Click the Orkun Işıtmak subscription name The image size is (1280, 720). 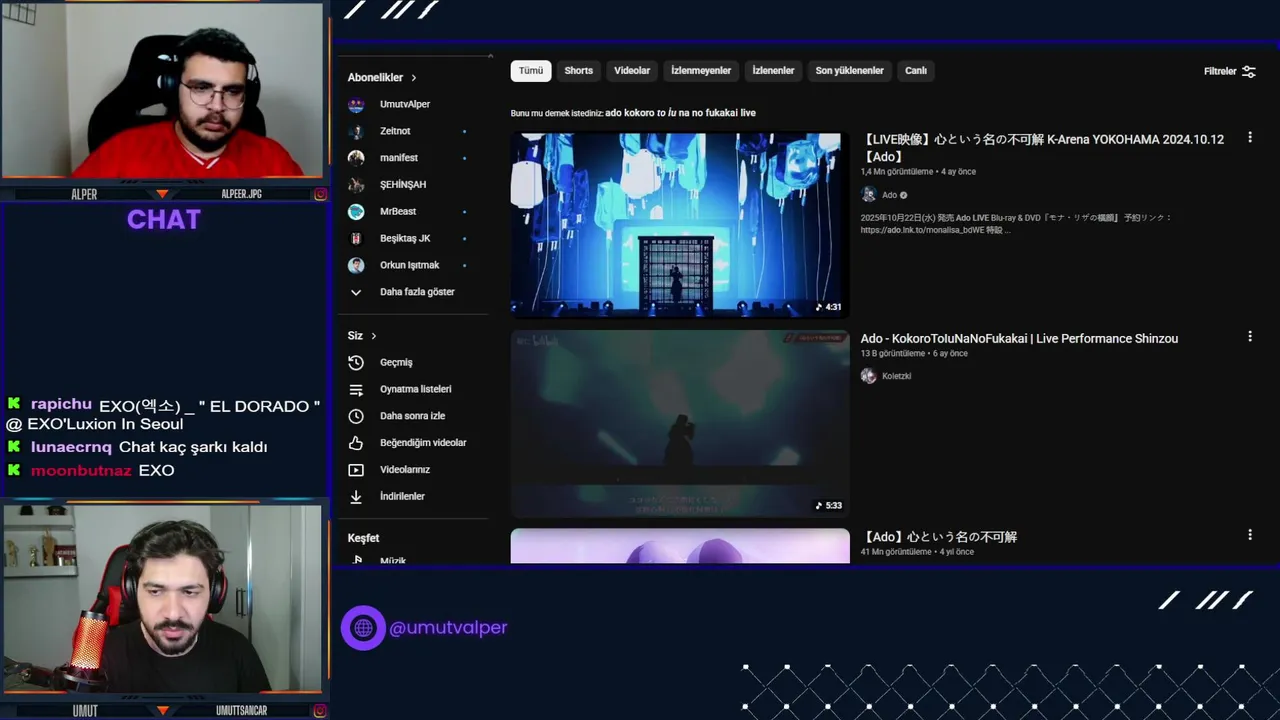(410, 265)
